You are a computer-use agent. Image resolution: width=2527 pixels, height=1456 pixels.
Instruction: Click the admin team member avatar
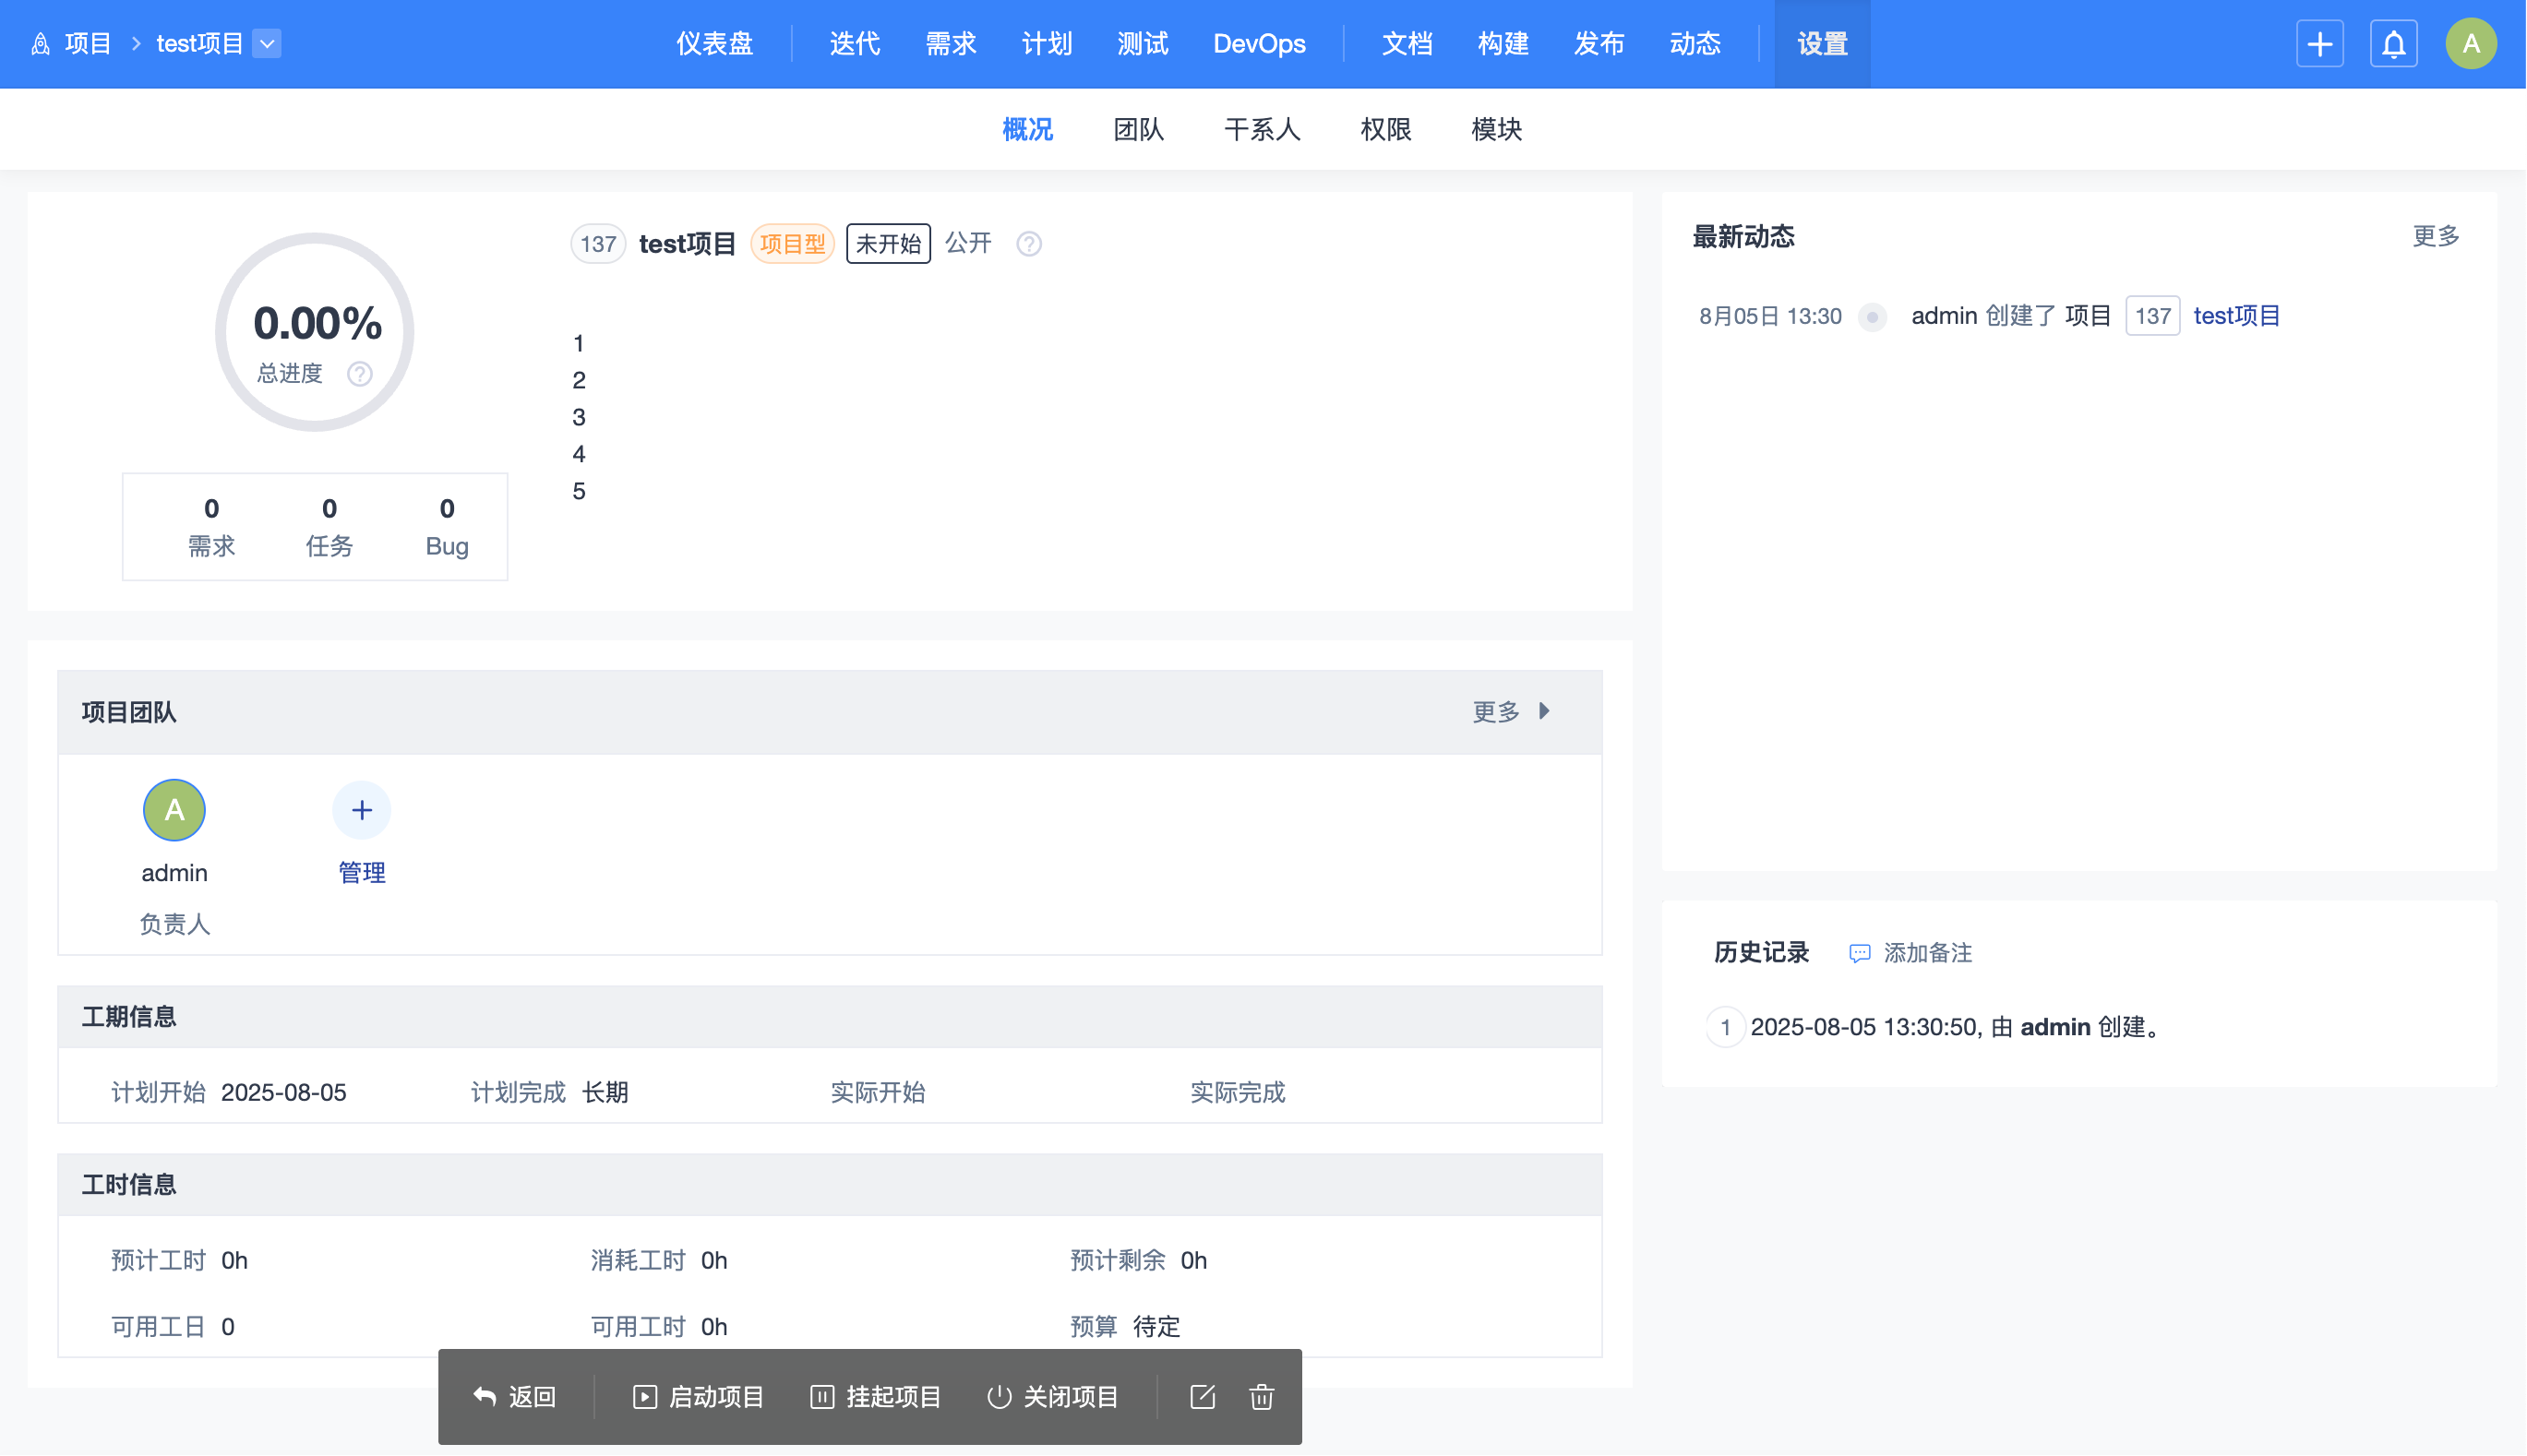(174, 810)
